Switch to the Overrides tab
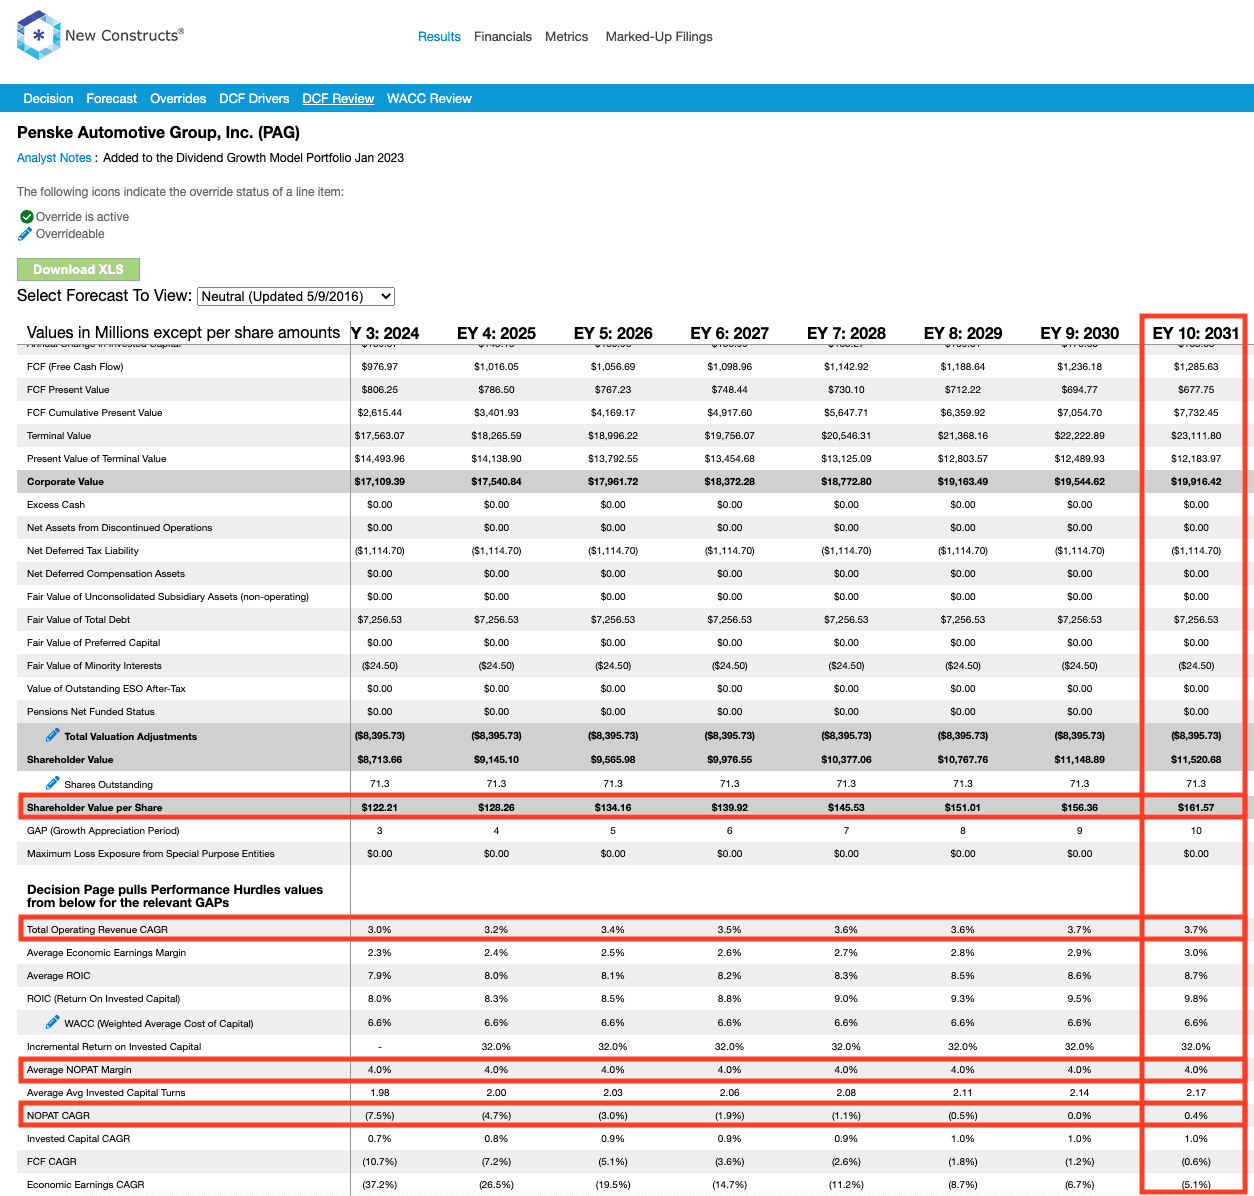Screen dimensions: 1254x1196 (x=178, y=99)
